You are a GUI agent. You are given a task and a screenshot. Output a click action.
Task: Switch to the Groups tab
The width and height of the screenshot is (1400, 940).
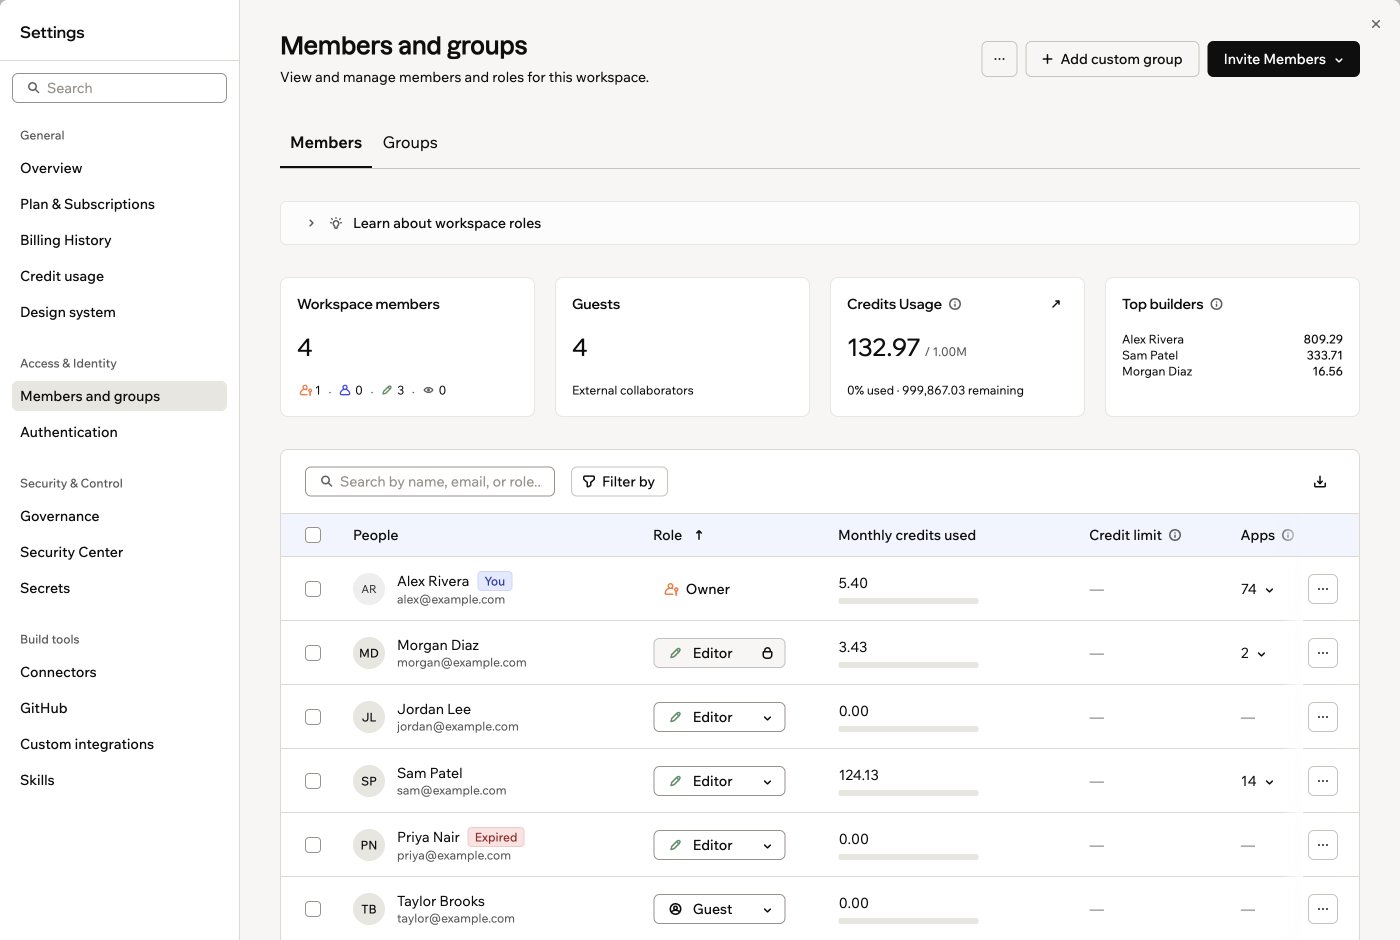410,143
